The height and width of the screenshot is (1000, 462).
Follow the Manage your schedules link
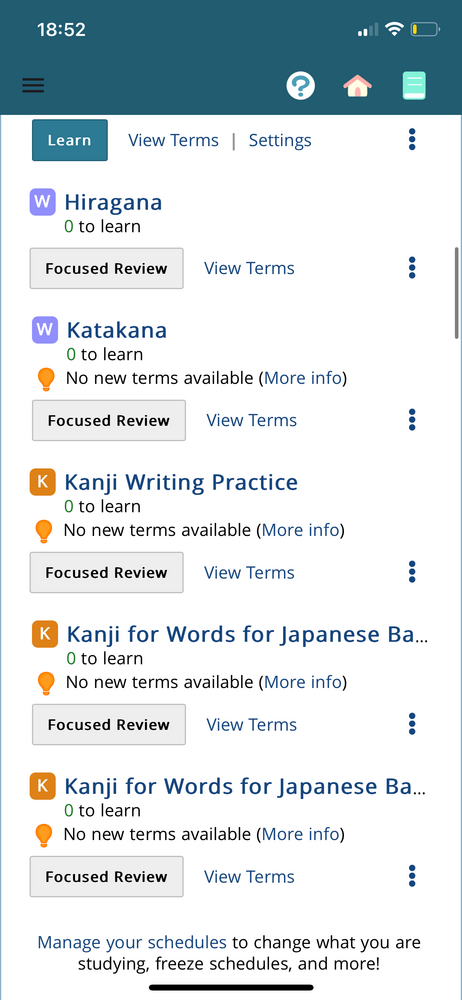[x=132, y=942]
